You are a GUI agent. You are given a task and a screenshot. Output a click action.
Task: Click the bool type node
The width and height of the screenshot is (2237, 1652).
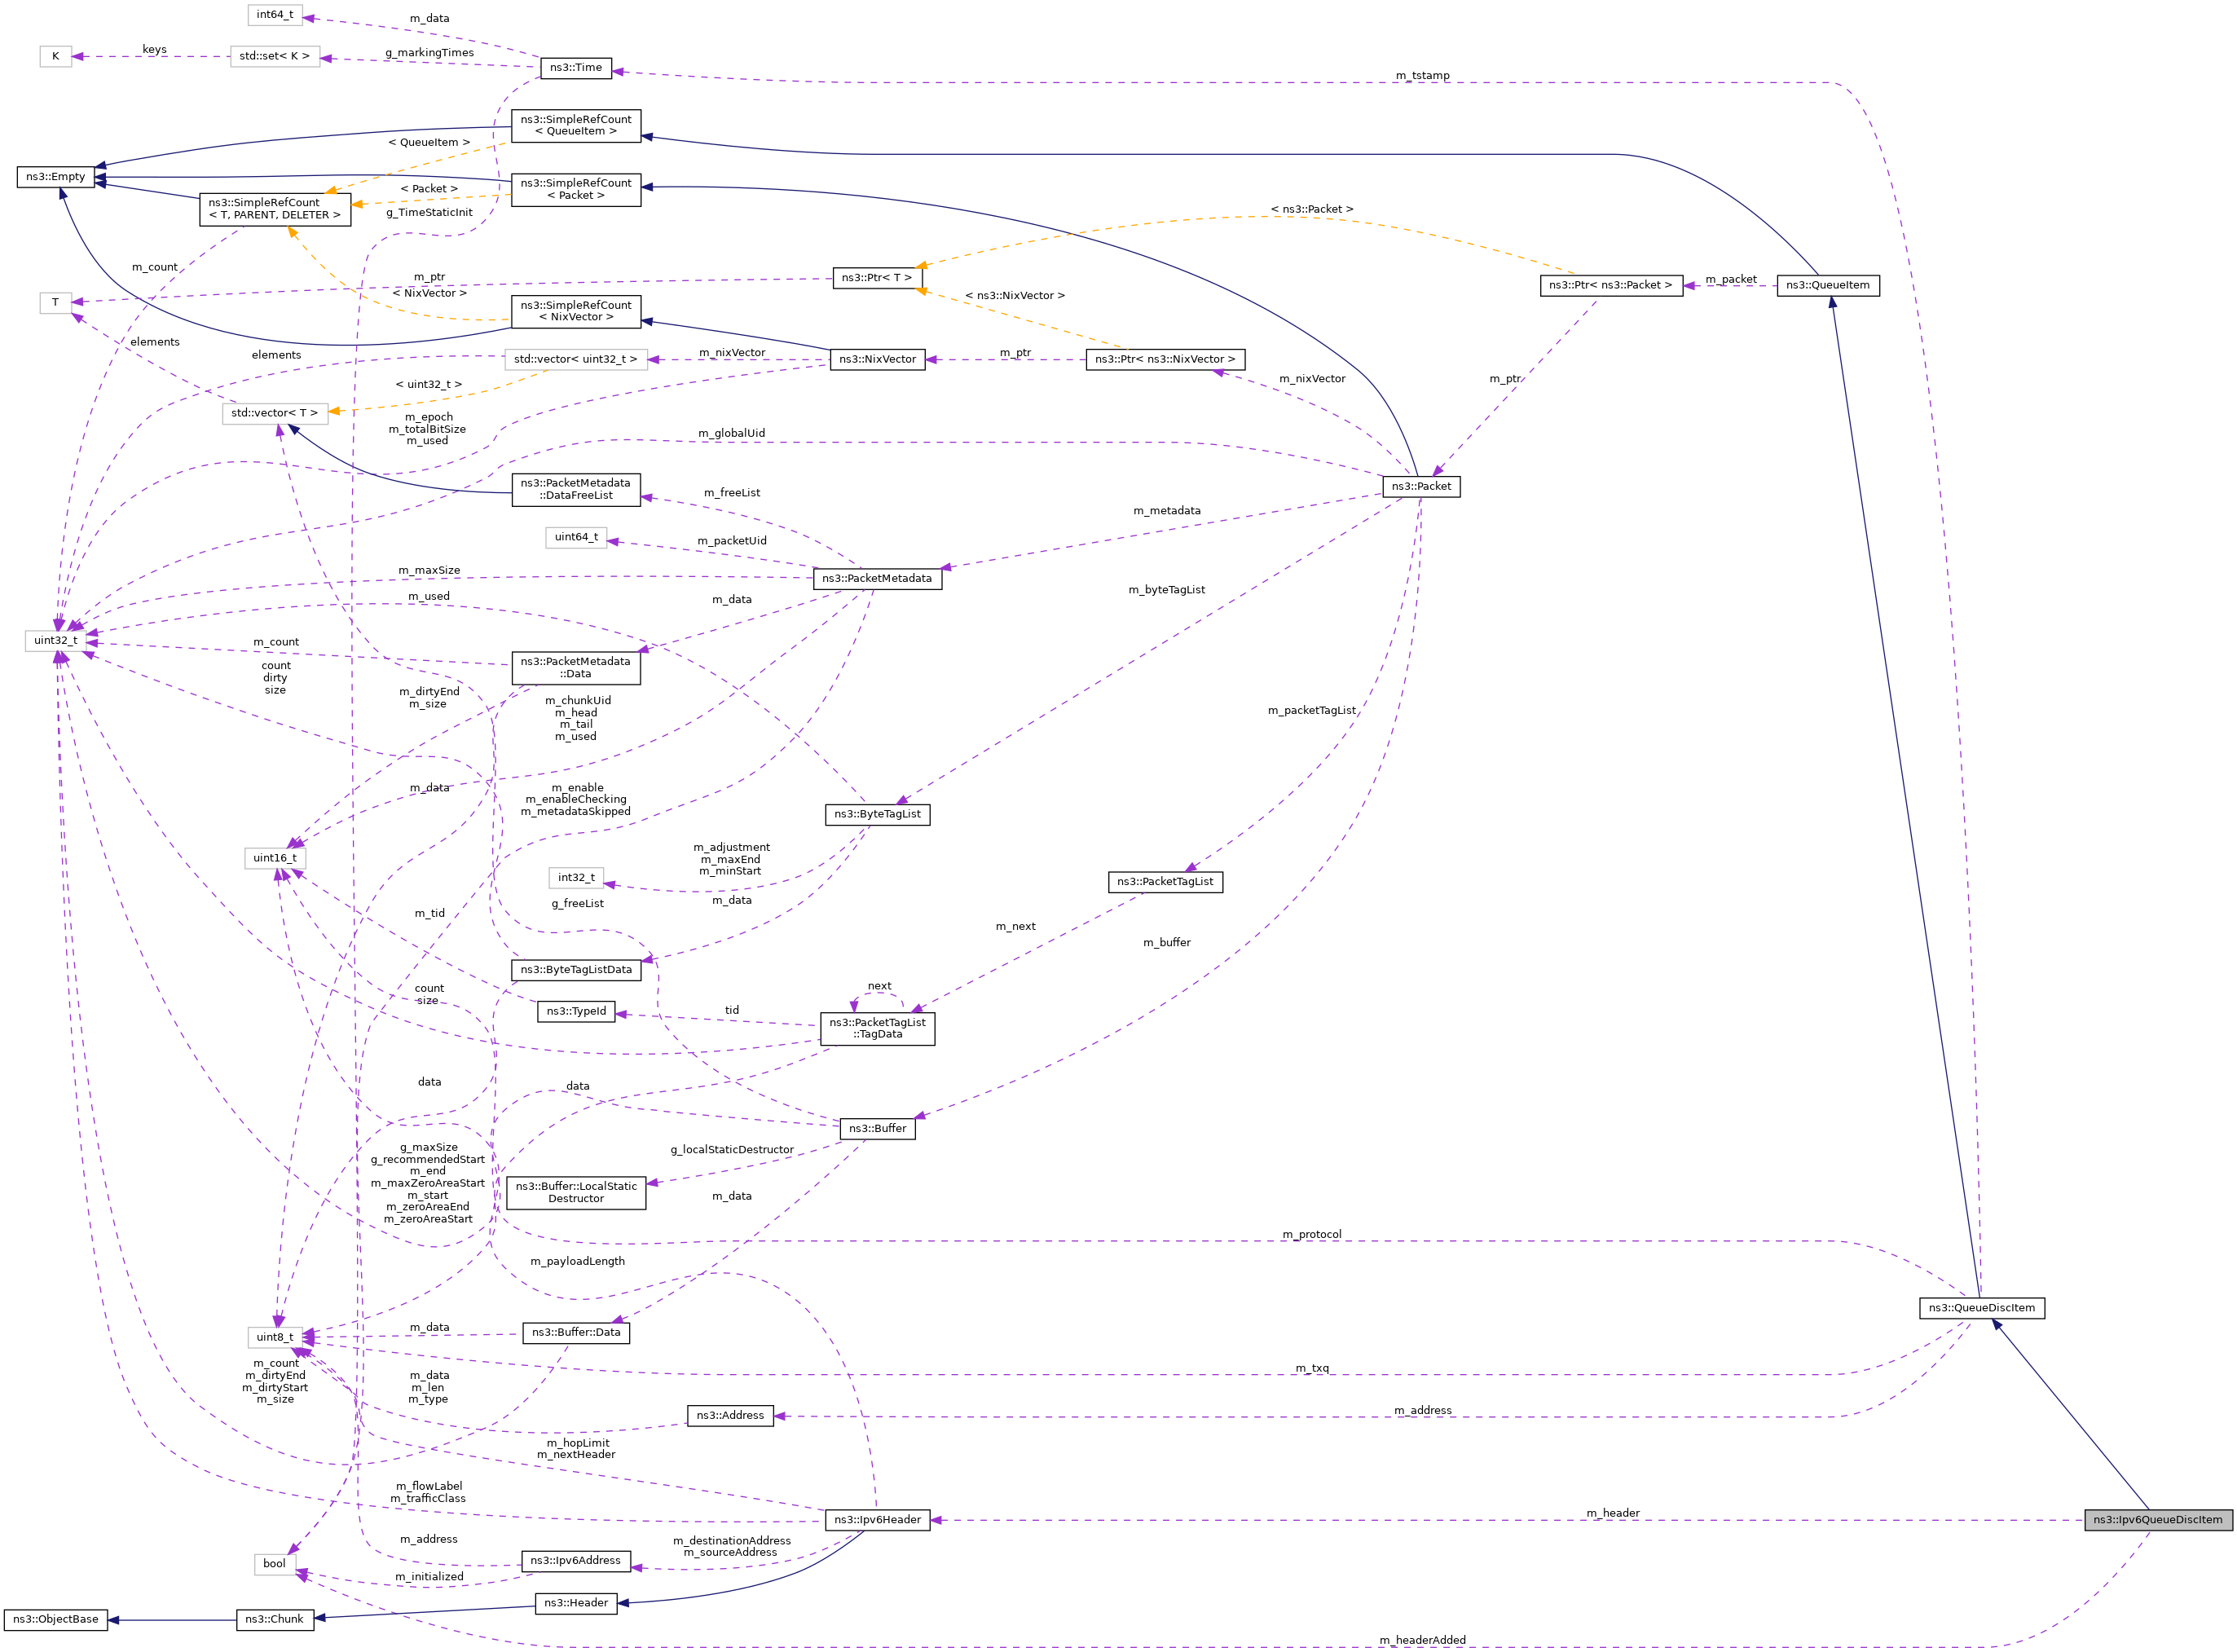[x=274, y=1564]
